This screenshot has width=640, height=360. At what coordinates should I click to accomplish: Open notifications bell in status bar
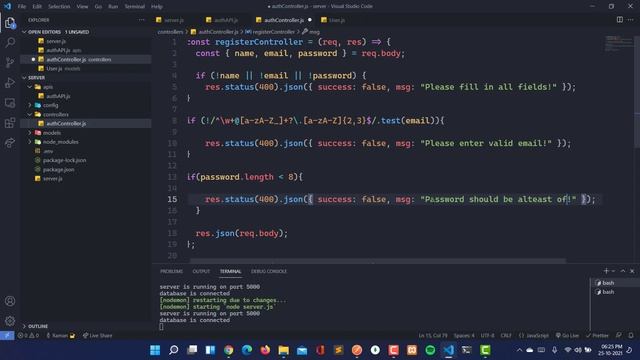(631, 336)
